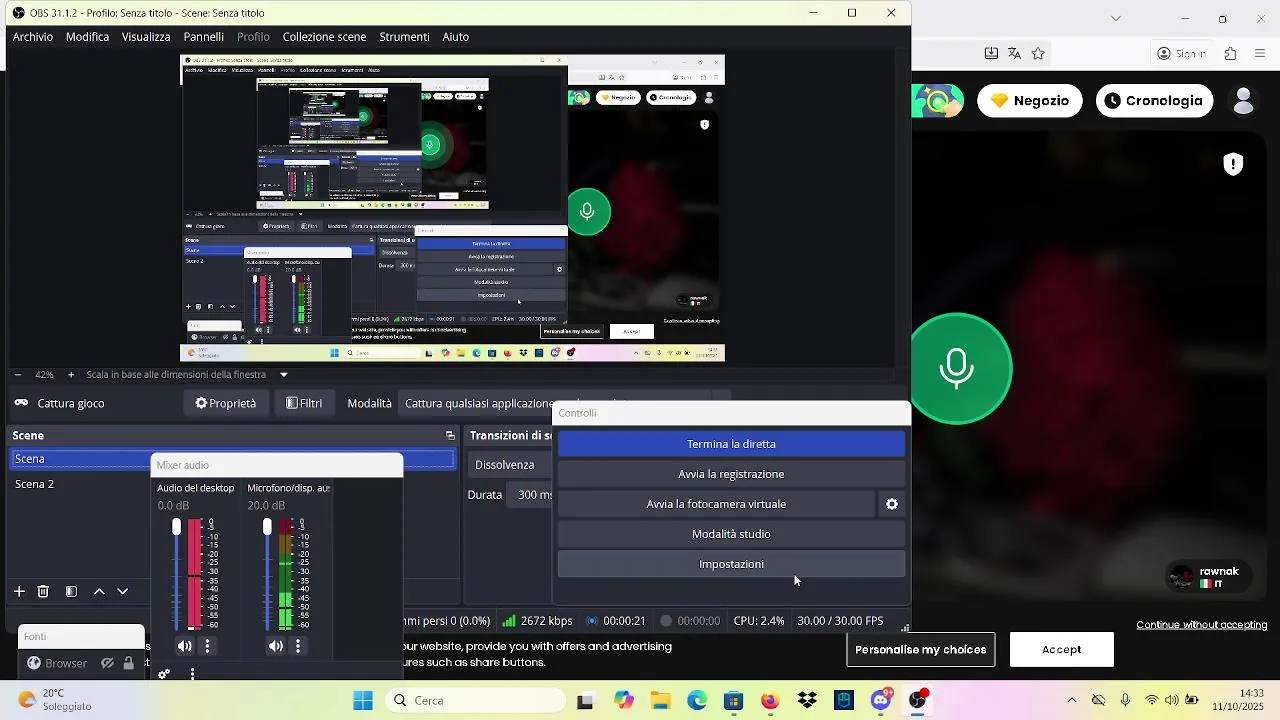Toggle visibility of the Browser source
The height and width of the screenshot is (720, 1280).
pyautogui.click(x=107, y=663)
